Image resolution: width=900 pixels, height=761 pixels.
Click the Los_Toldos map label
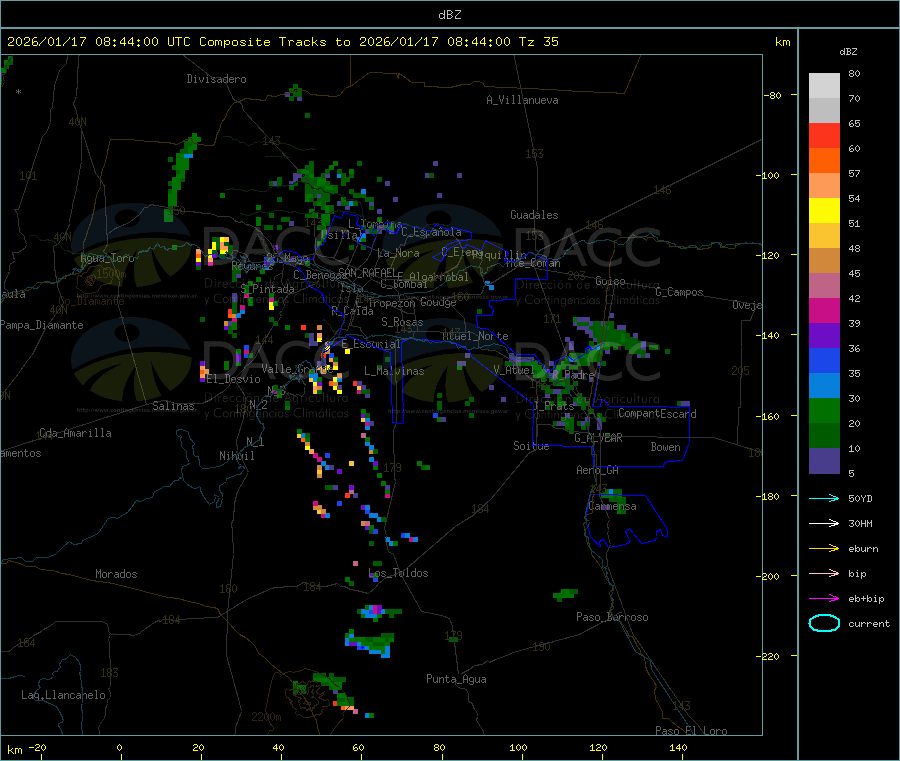point(398,573)
